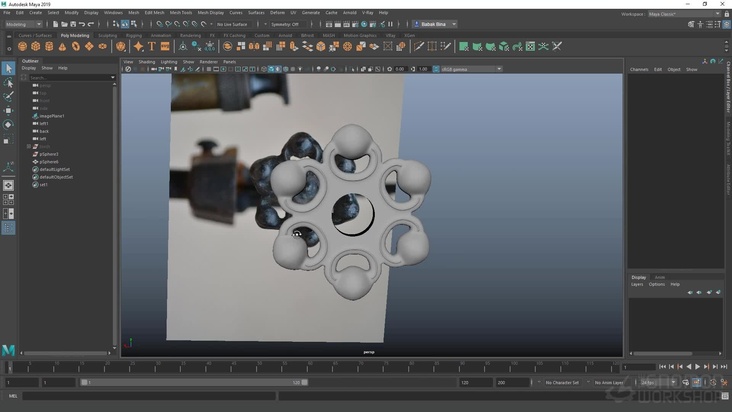The height and width of the screenshot is (412, 732).
Task: Open the Mesh Tools menu
Action: (x=181, y=13)
